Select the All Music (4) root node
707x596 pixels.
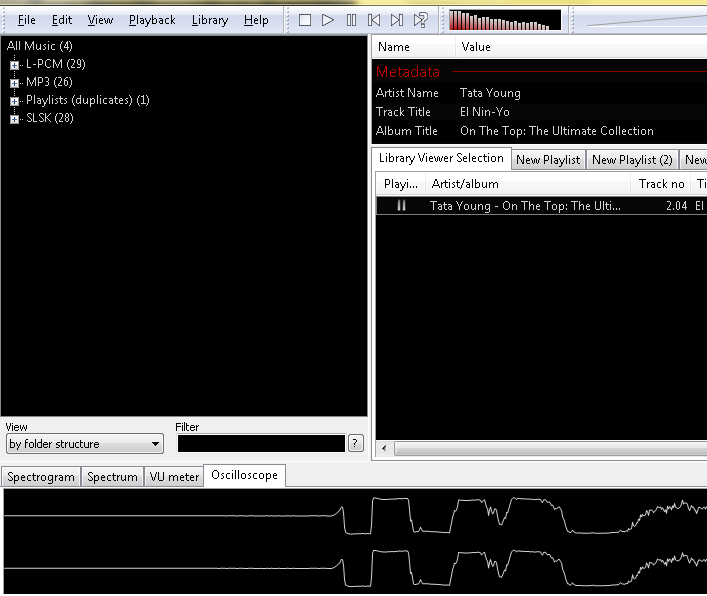40,46
